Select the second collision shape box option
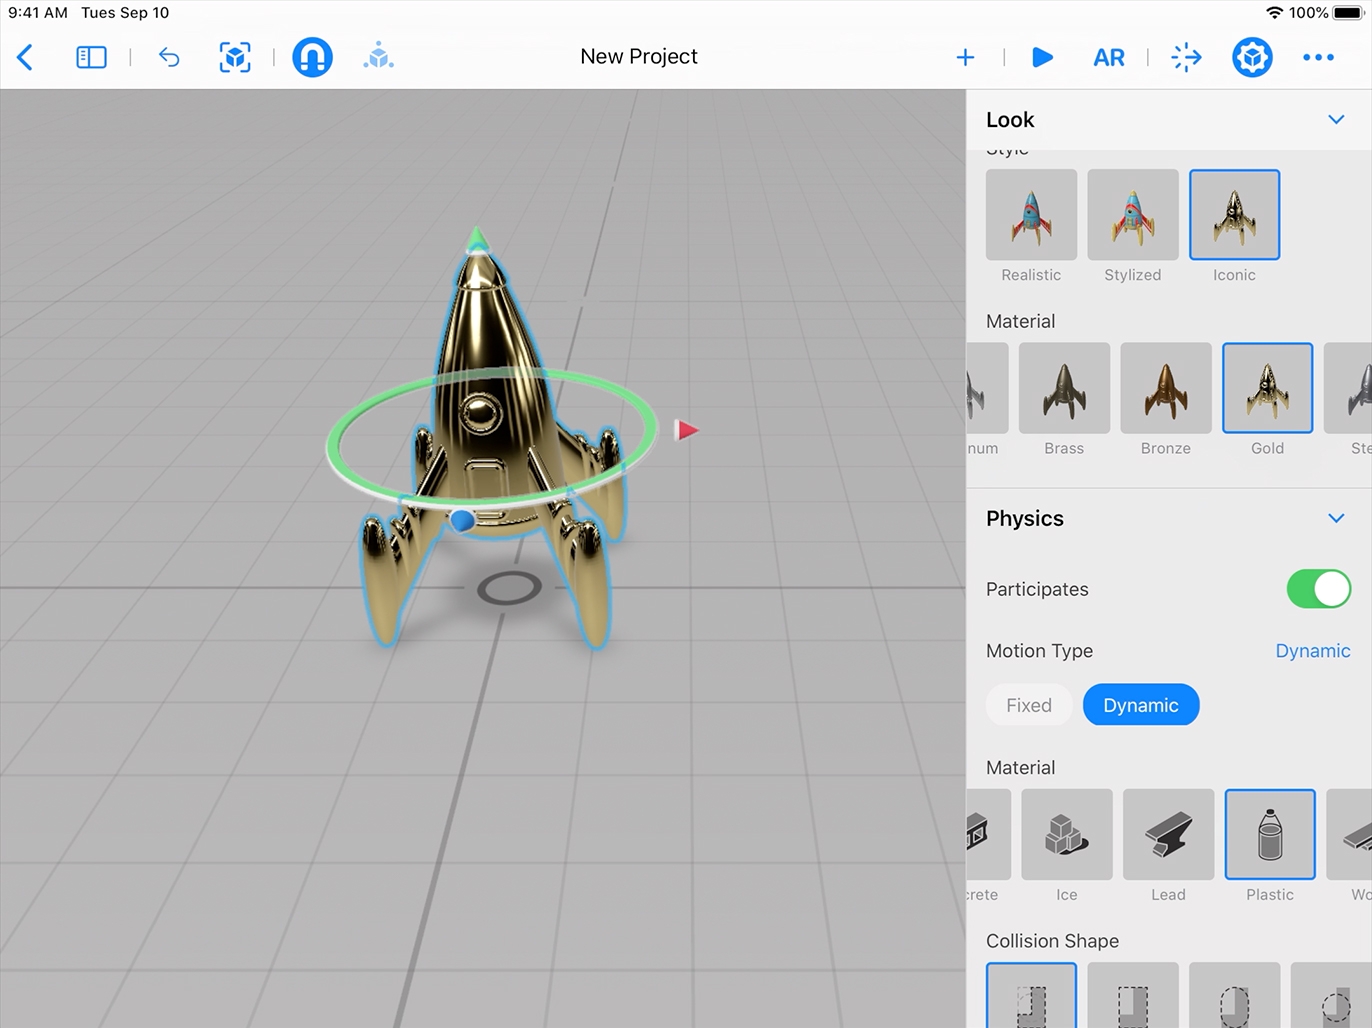 point(1133,996)
